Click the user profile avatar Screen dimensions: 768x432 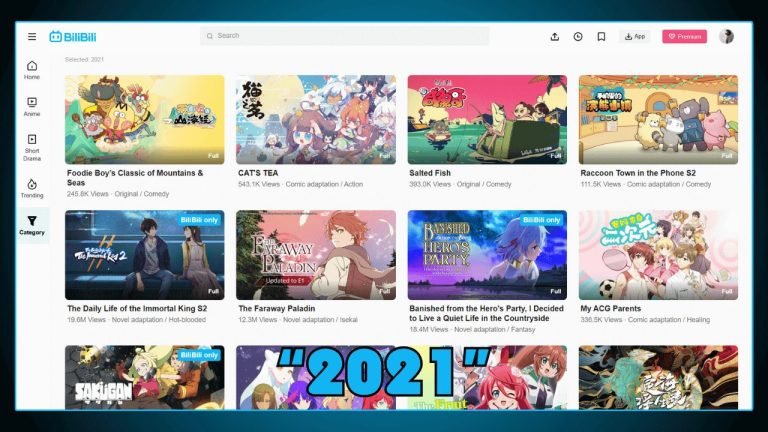click(x=726, y=36)
